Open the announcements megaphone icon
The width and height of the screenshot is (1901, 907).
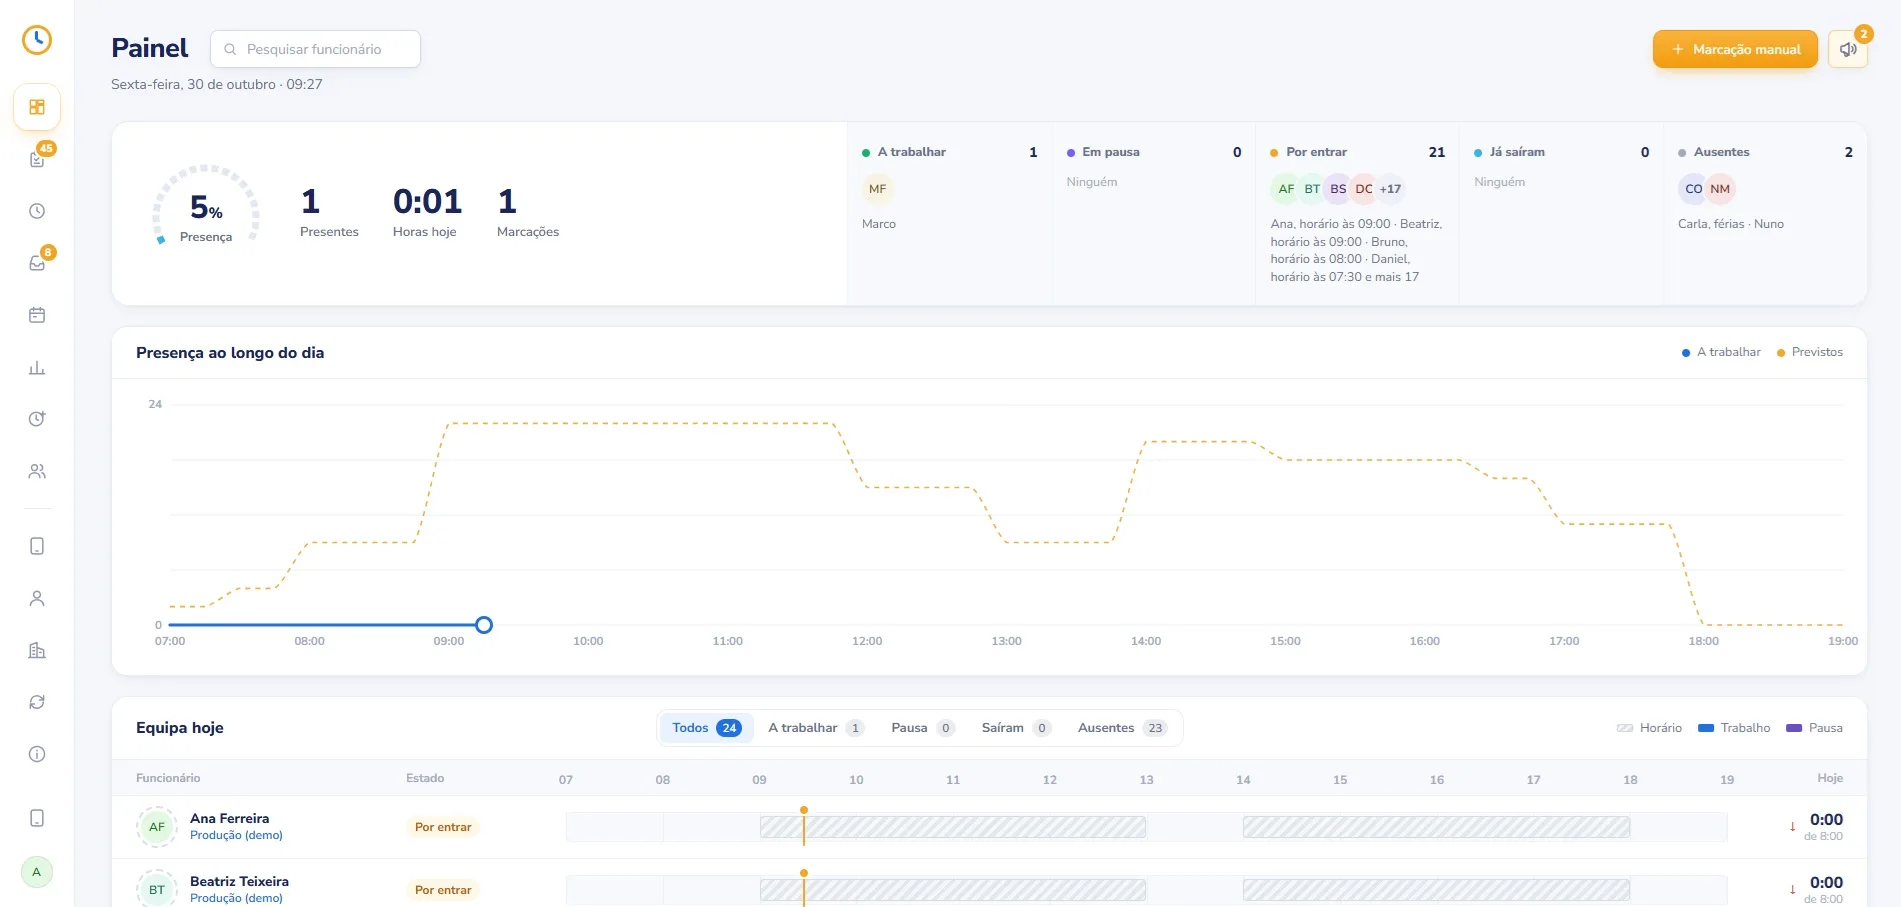1848,49
